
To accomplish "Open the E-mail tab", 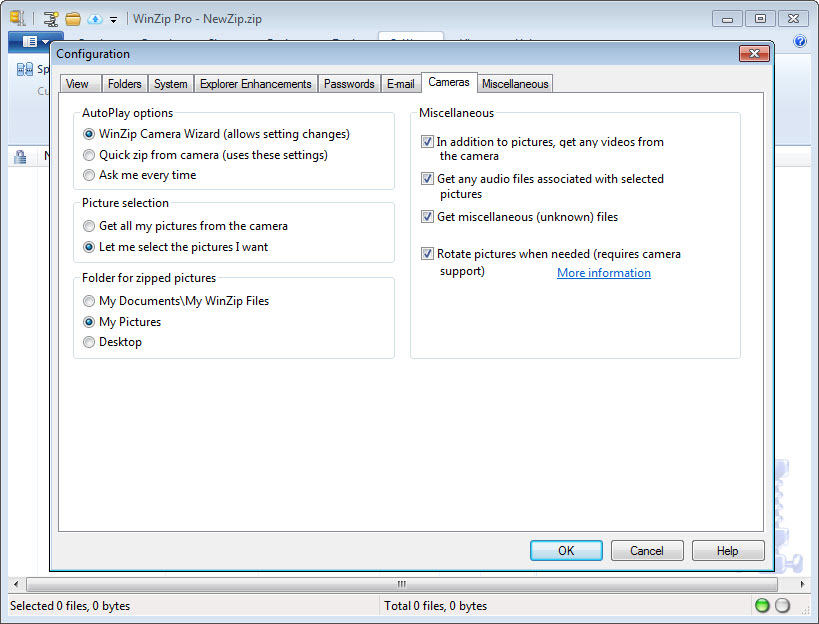I will coord(400,84).
